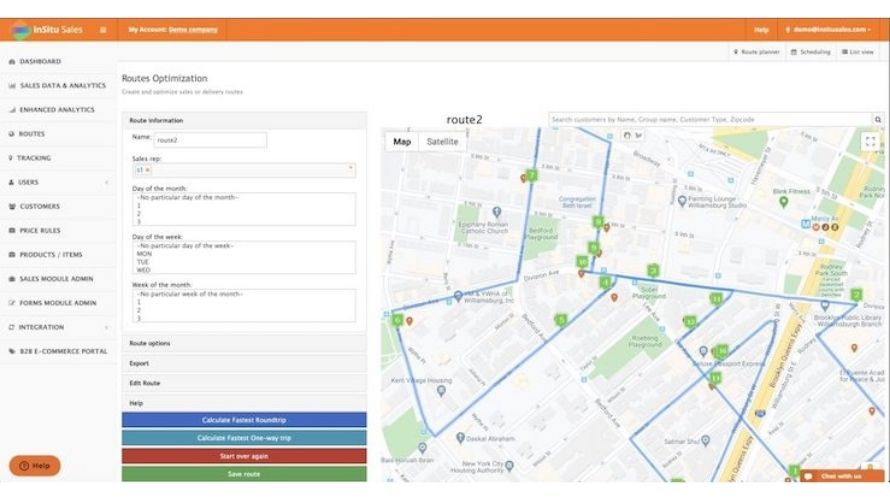Viewport: 890px width, 500px height.
Task: Click the route Name input field
Action: [210, 141]
